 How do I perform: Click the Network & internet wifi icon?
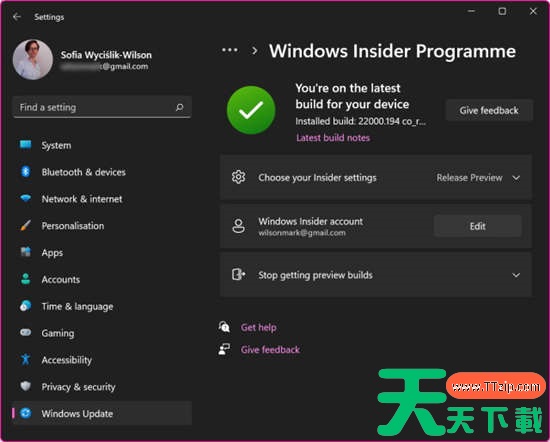[25, 199]
